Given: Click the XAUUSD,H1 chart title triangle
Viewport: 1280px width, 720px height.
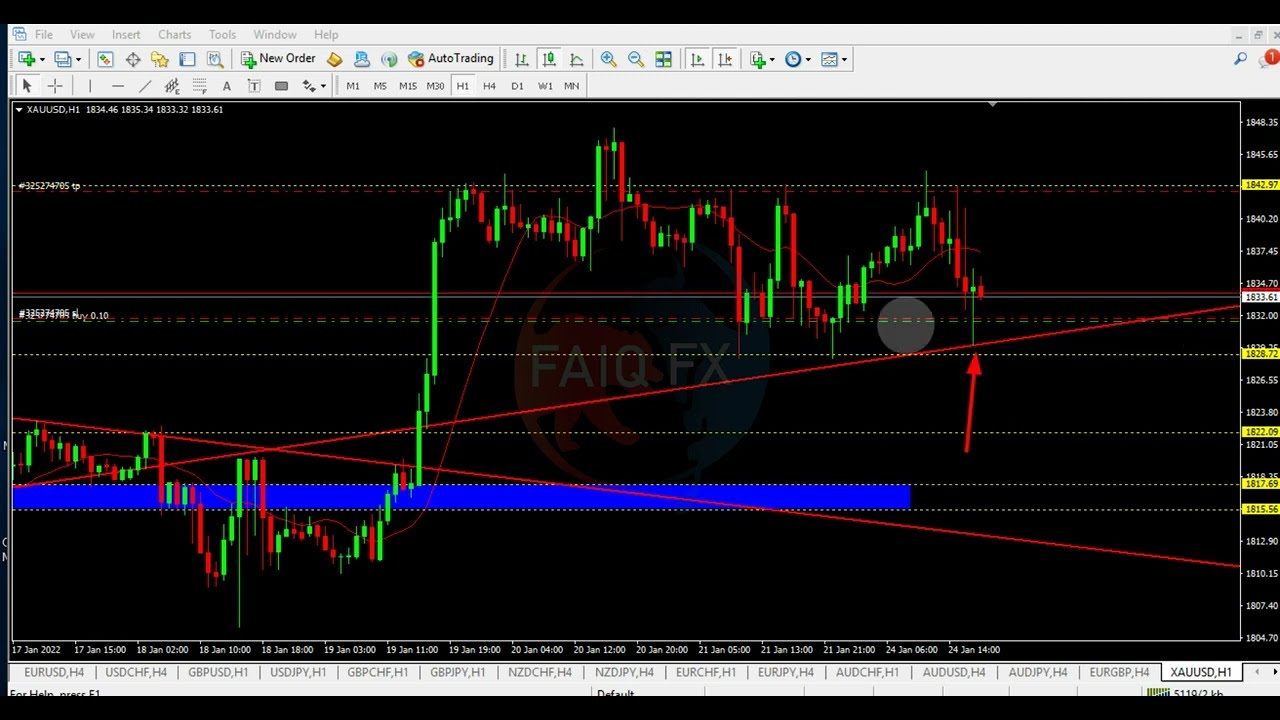Looking at the screenshot, I should [x=19, y=110].
